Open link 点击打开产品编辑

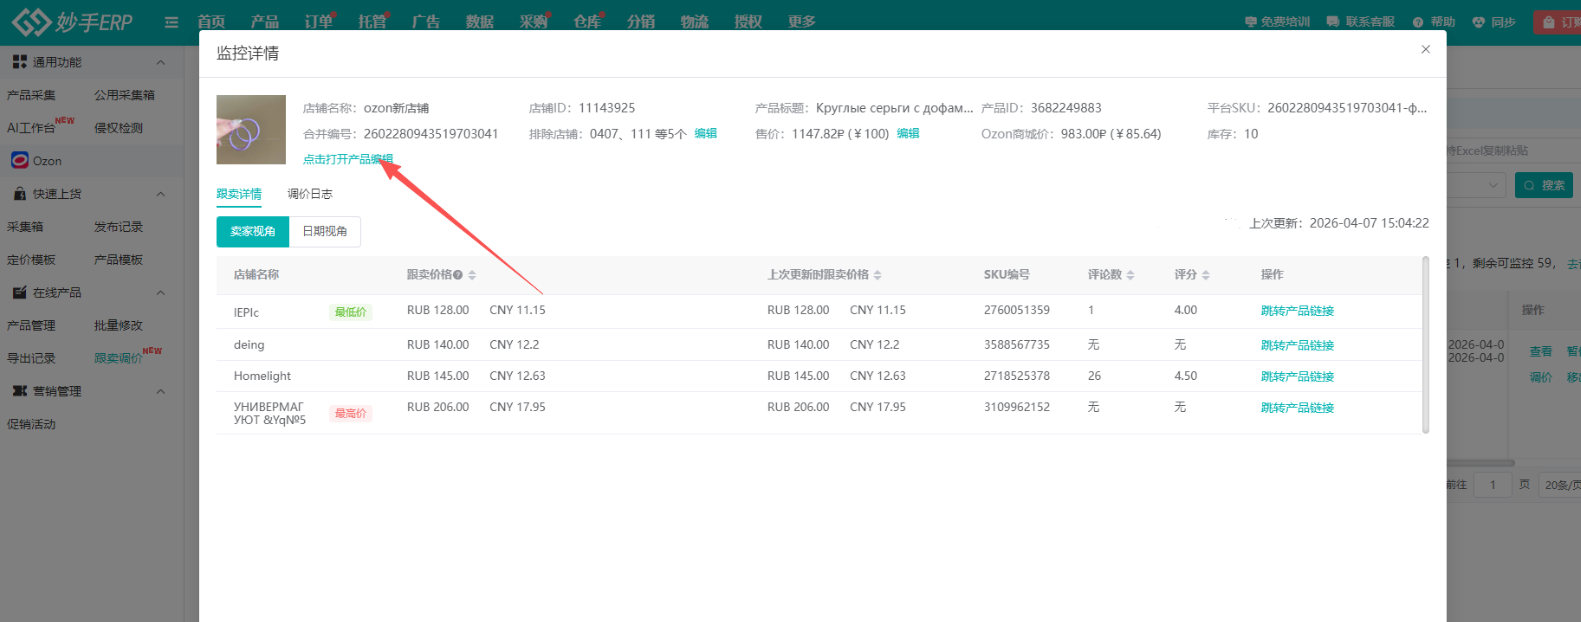[x=348, y=159]
